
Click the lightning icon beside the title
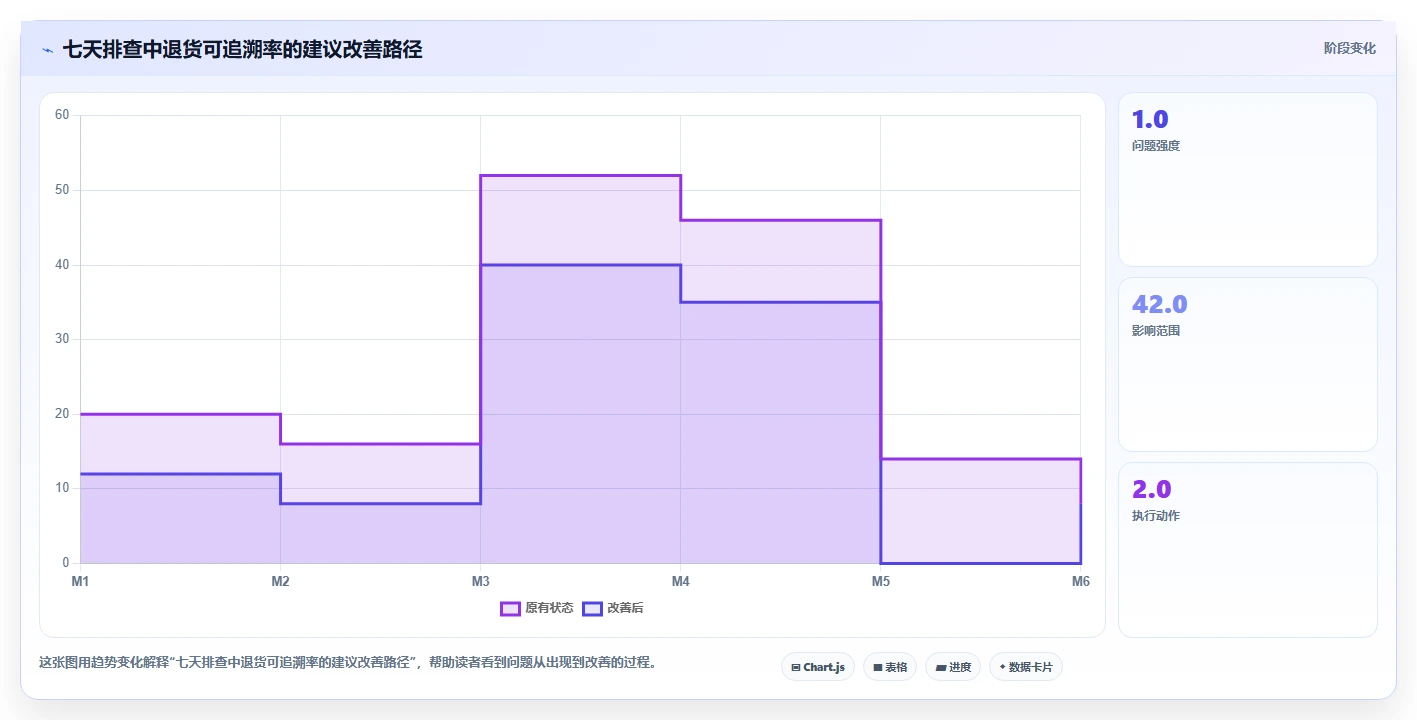coord(47,49)
